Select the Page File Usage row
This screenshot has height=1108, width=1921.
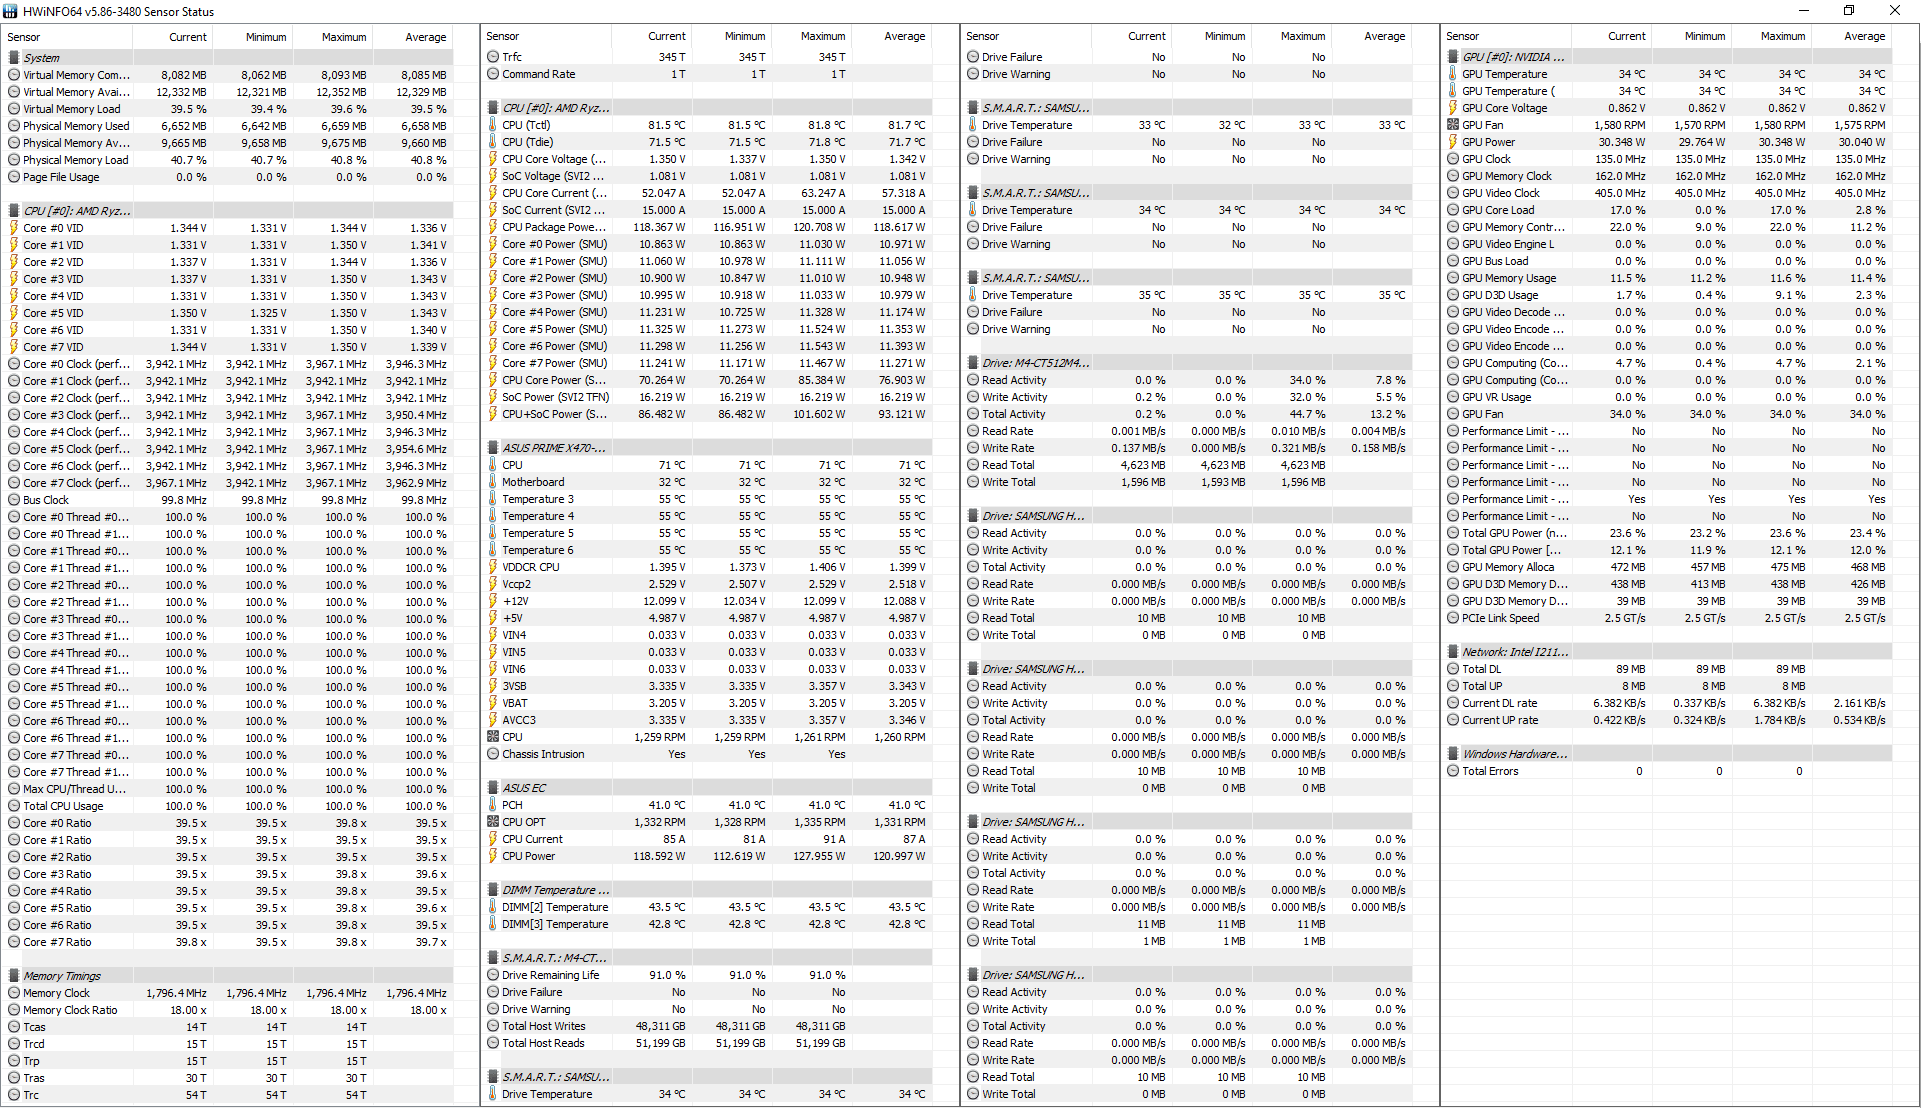(x=61, y=177)
